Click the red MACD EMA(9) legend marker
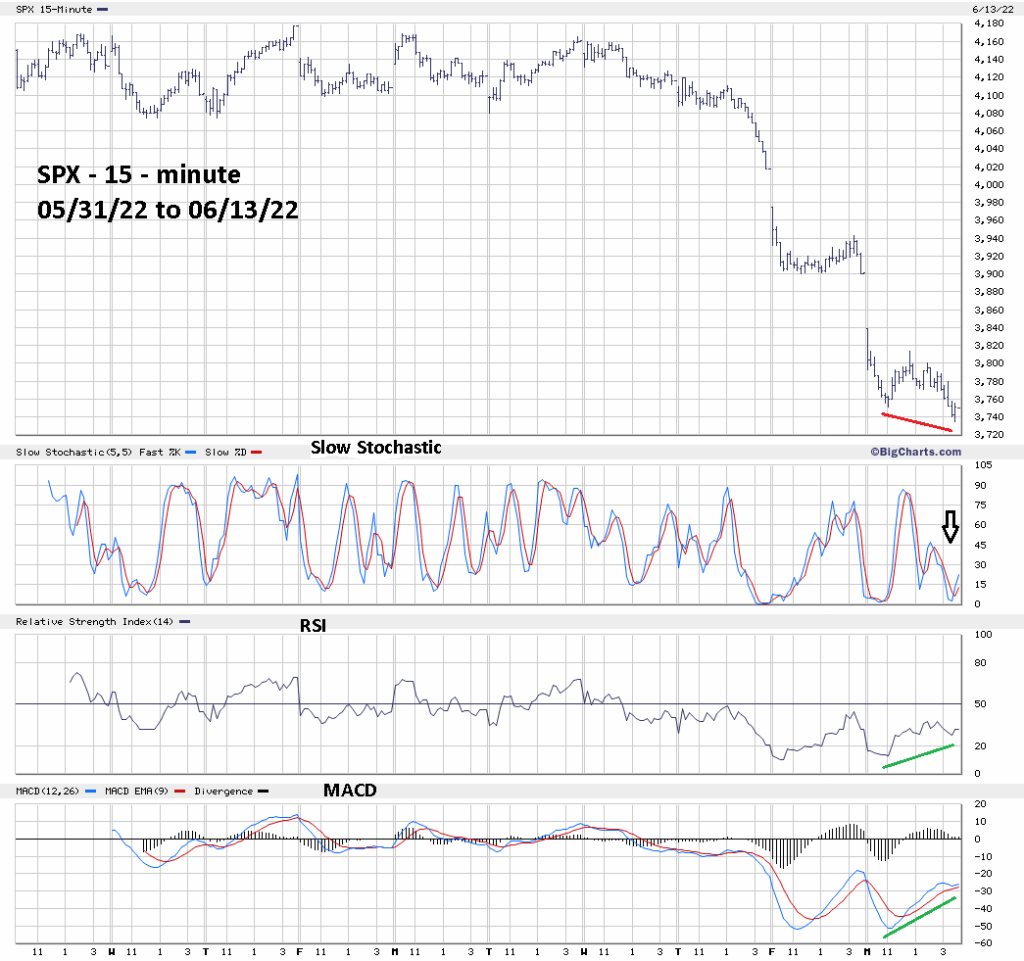 (x=182, y=790)
